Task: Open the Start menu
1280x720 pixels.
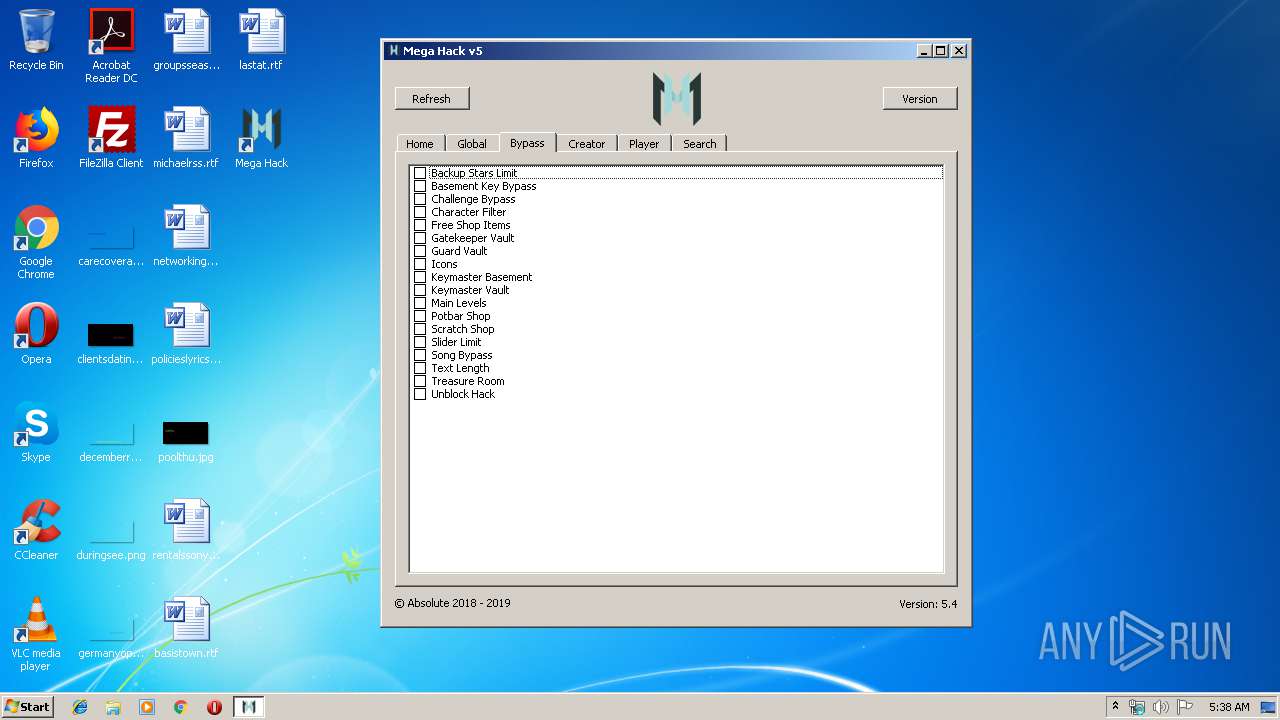Action: click(x=27, y=707)
